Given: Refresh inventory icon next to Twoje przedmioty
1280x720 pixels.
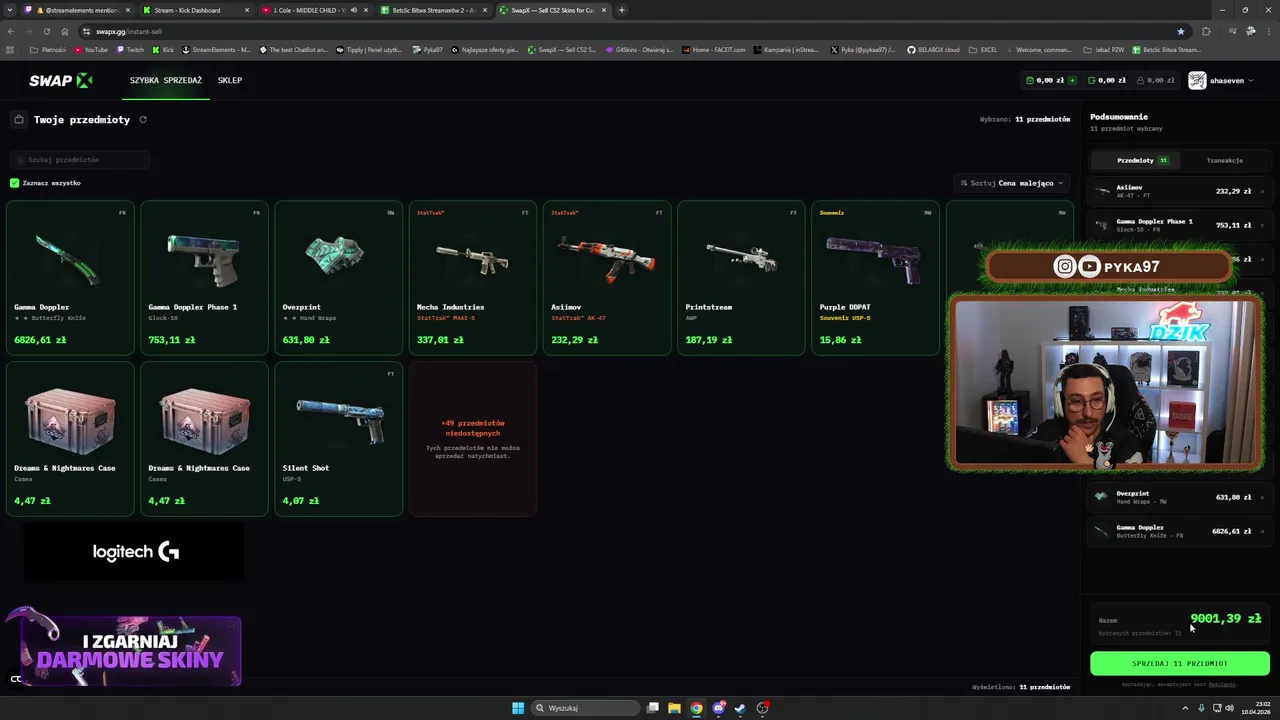Looking at the screenshot, I should tap(143, 120).
